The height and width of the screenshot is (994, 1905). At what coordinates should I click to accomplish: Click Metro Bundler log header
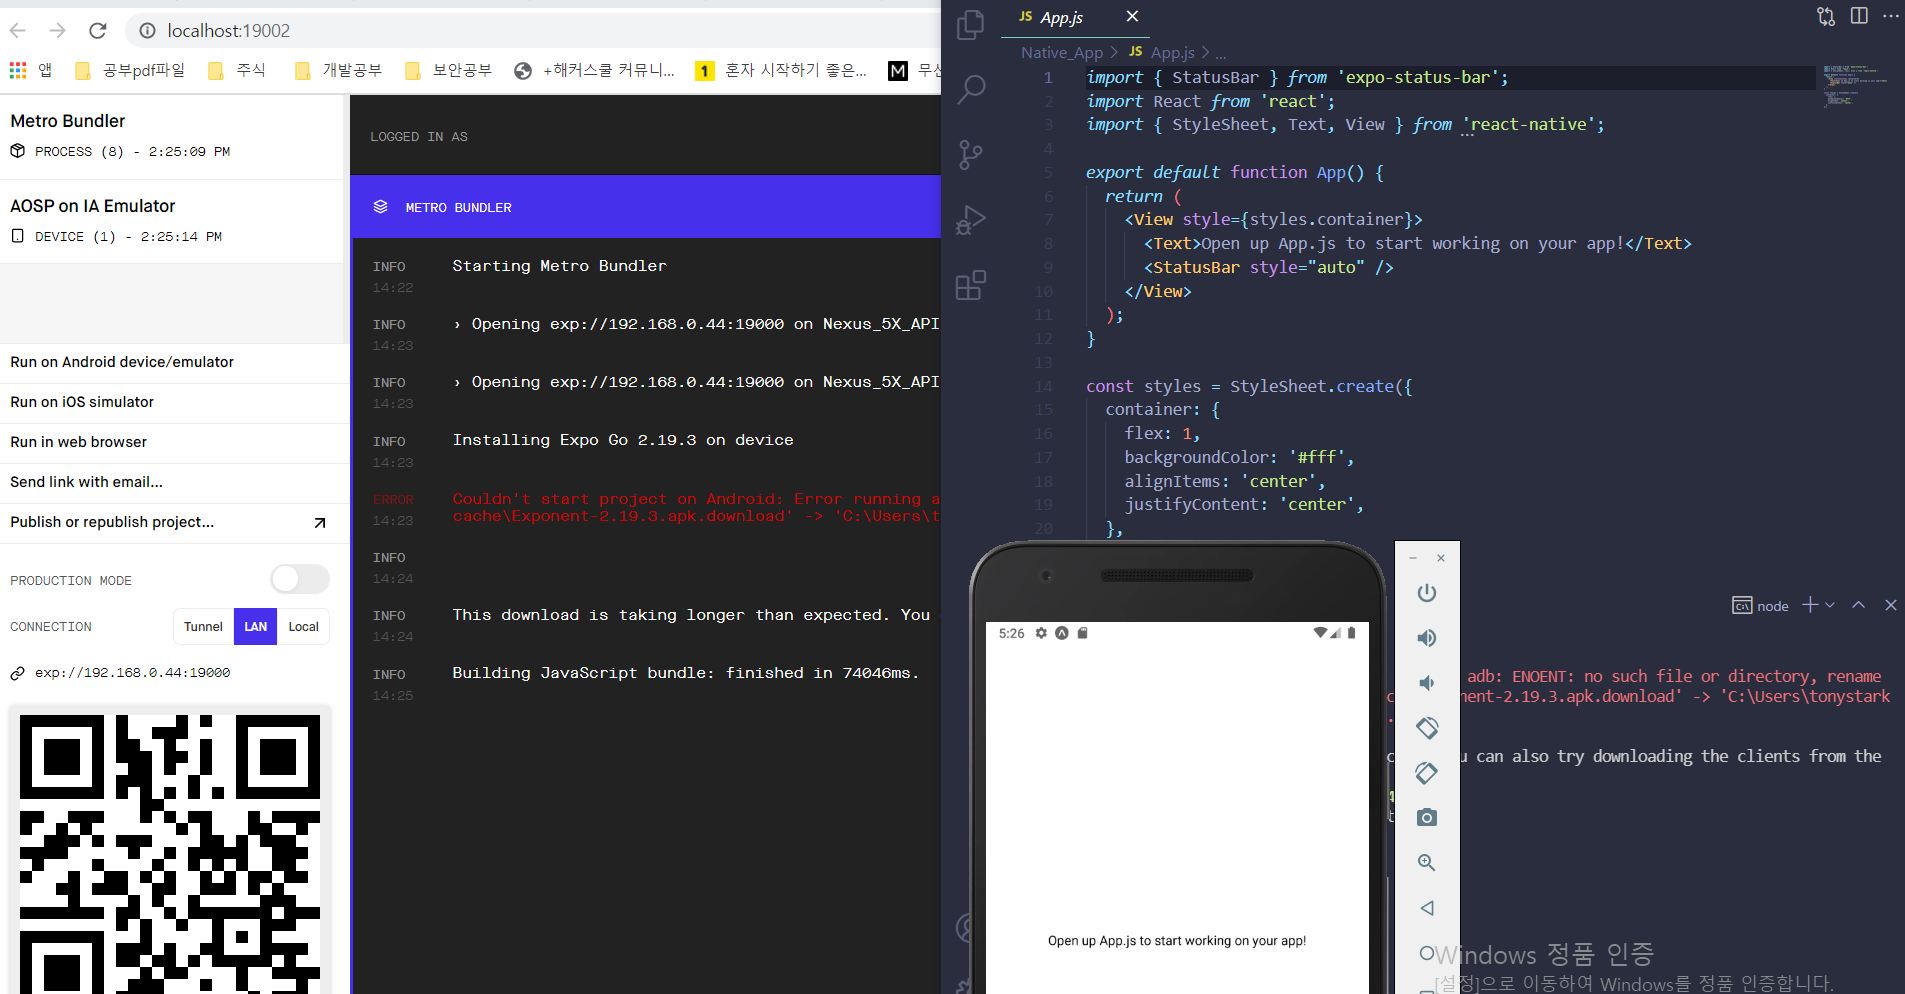coord(646,207)
